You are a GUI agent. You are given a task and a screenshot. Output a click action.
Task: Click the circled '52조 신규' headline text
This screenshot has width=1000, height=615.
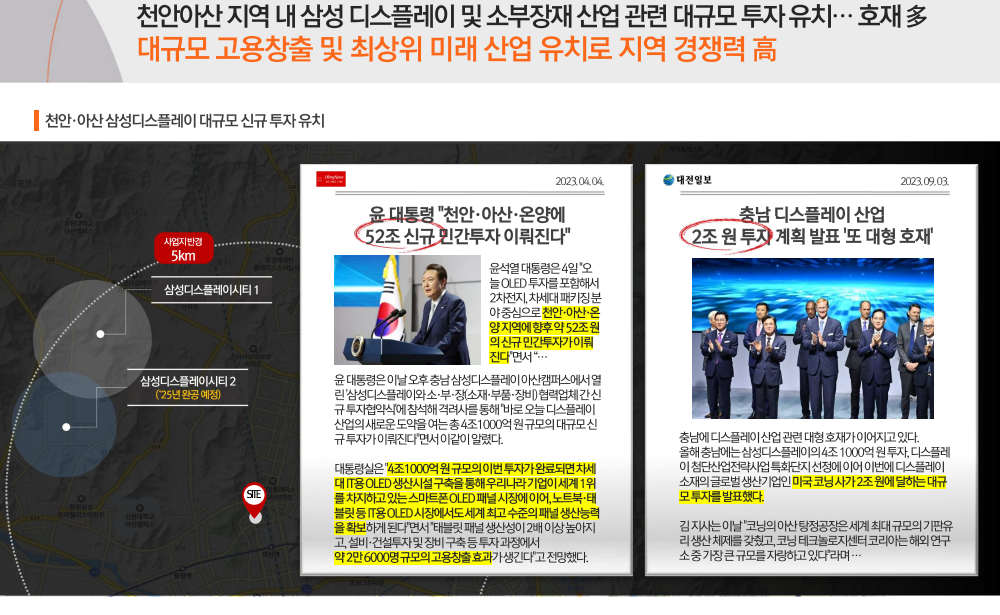coord(401,237)
